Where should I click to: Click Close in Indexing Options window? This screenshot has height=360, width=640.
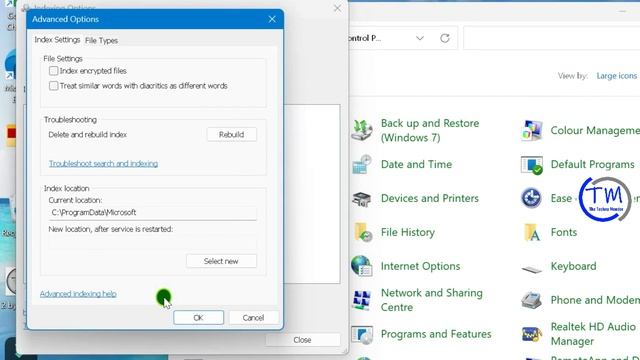click(302, 340)
